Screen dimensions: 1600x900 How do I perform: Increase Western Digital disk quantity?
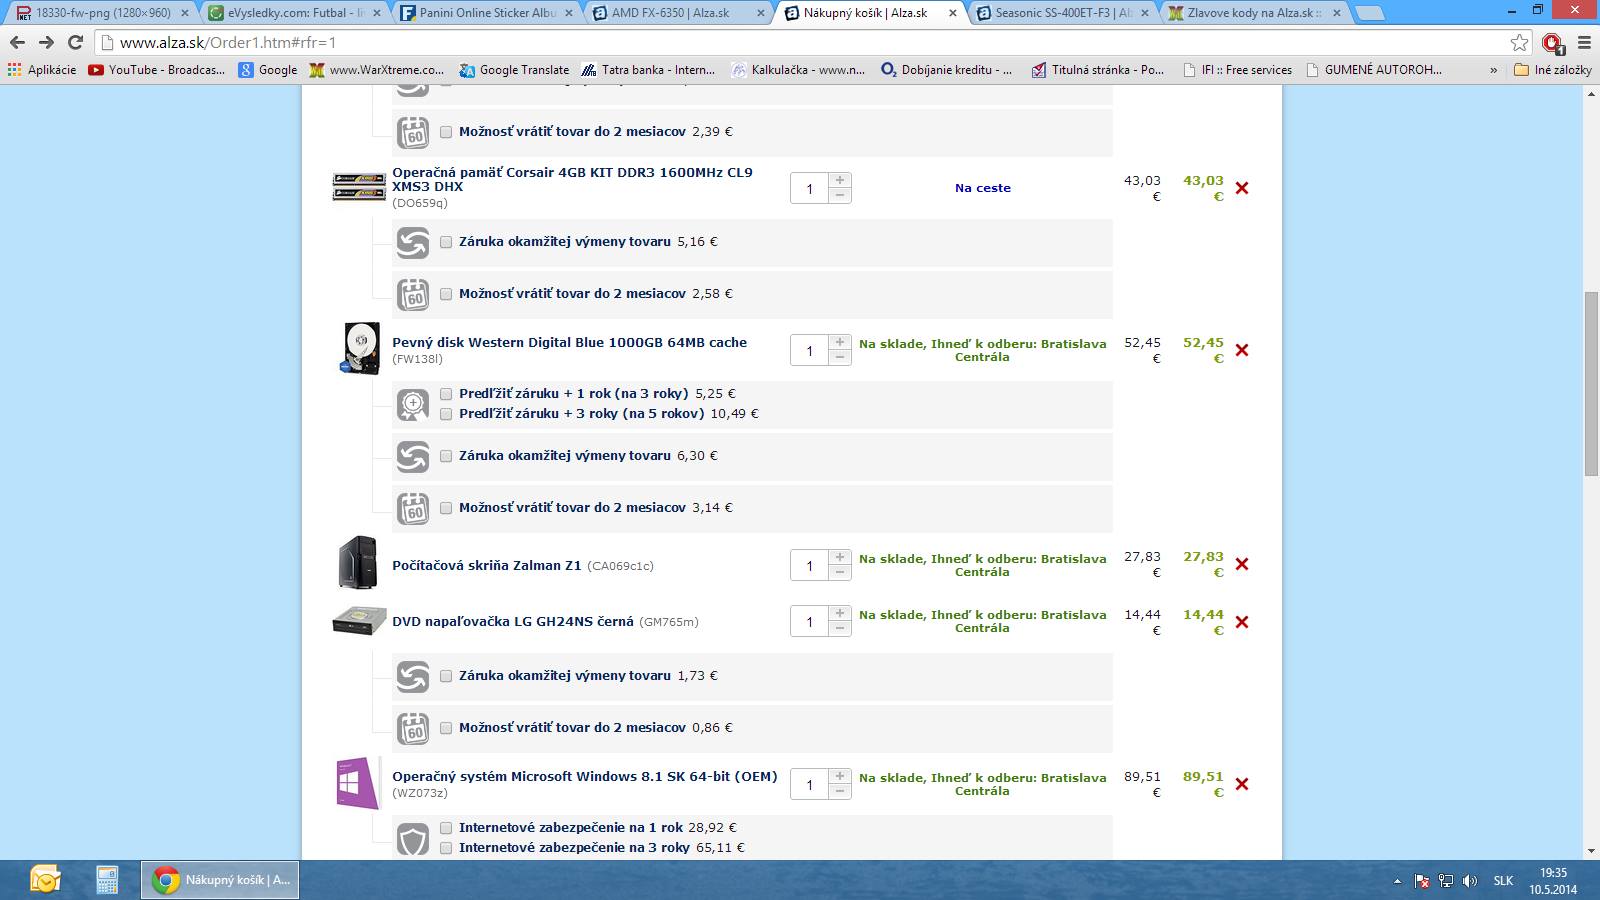pos(840,342)
